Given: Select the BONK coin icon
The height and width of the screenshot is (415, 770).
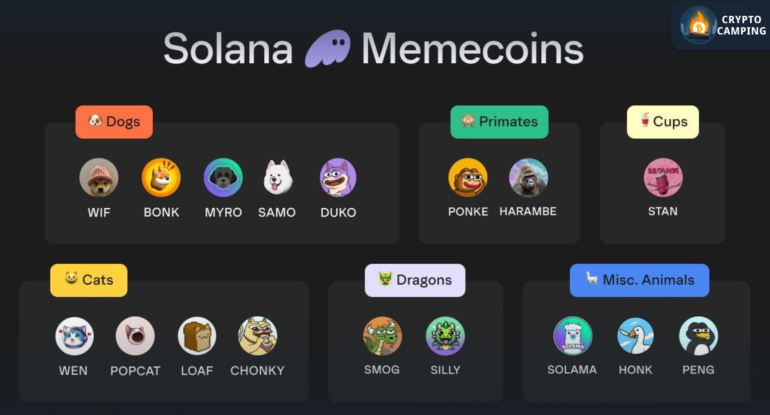Looking at the screenshot, I should (161, 177).
